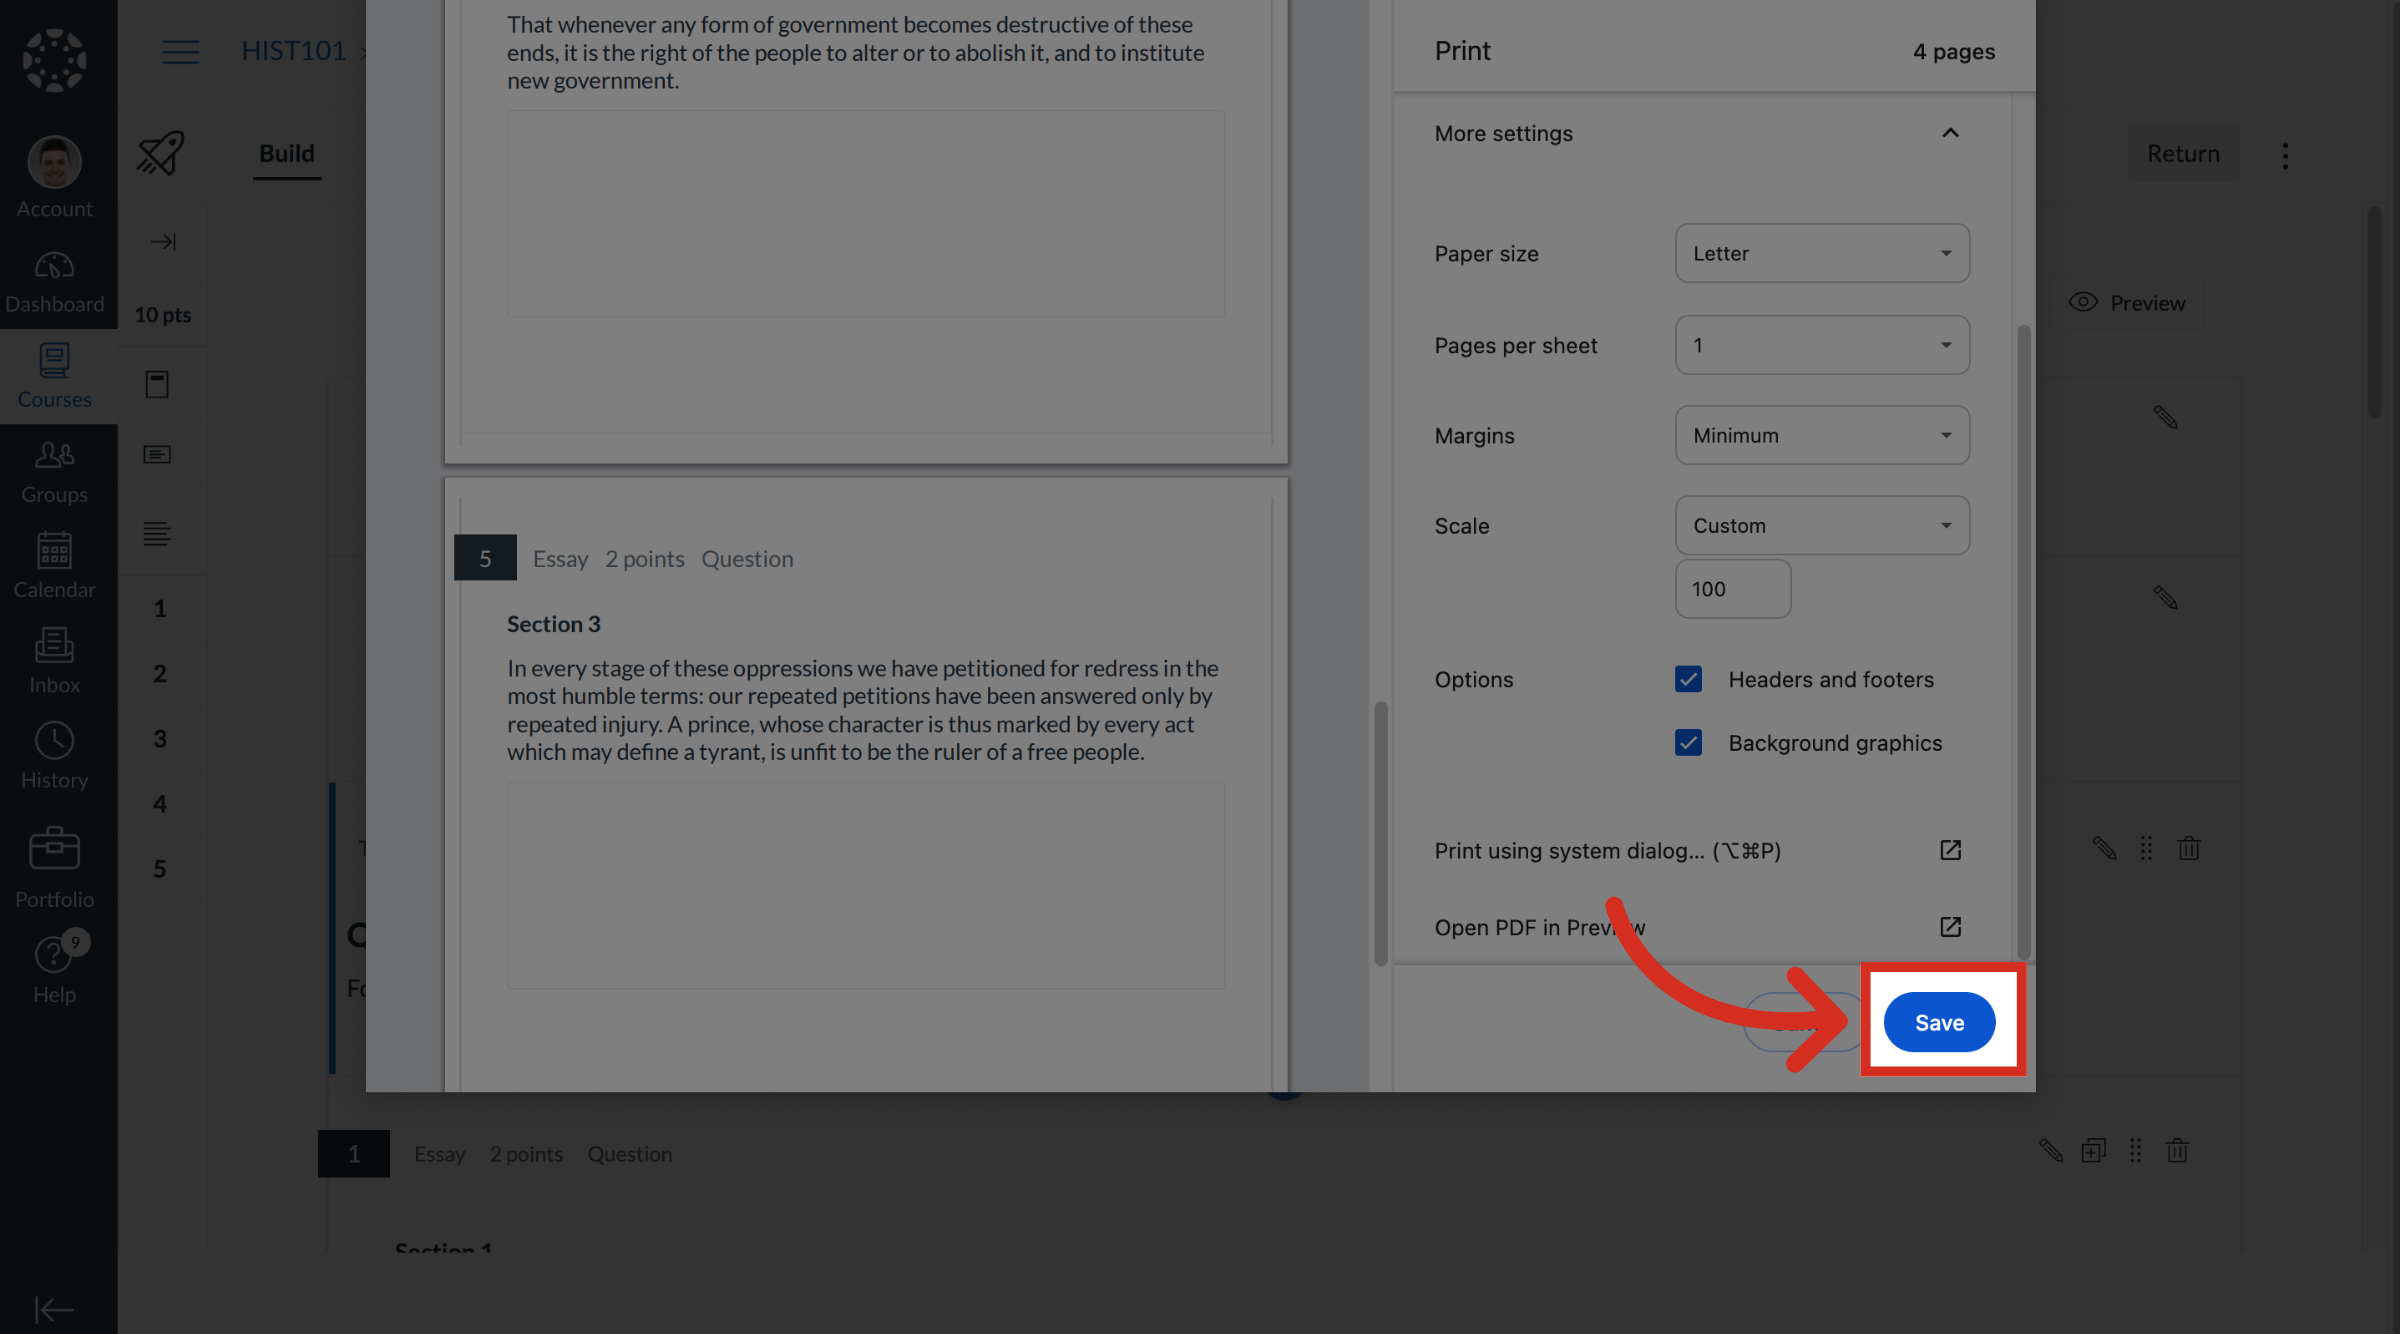Click Print using system dialog
This screenshot has width=2400, height=1334.
point(1607,850)
